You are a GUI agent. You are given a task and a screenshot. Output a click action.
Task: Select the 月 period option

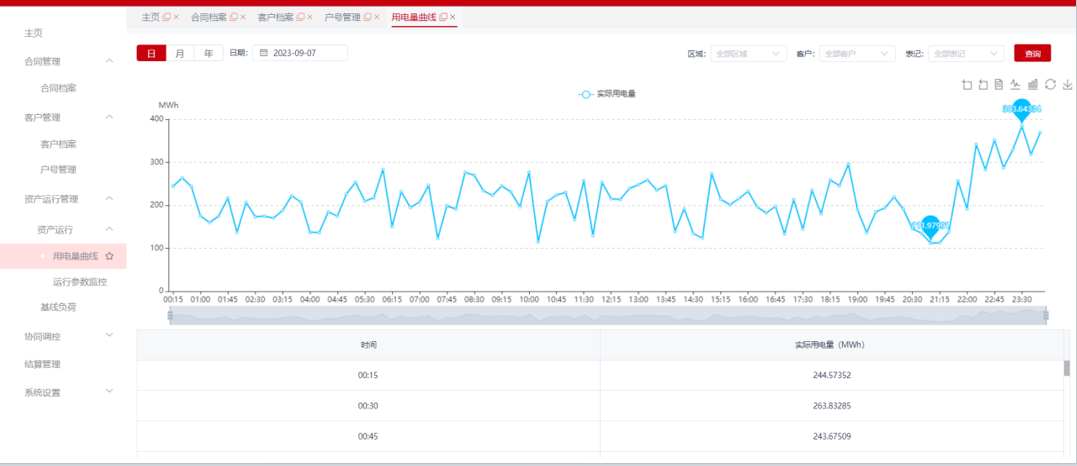pyautogui.click(x=180, y=54)
